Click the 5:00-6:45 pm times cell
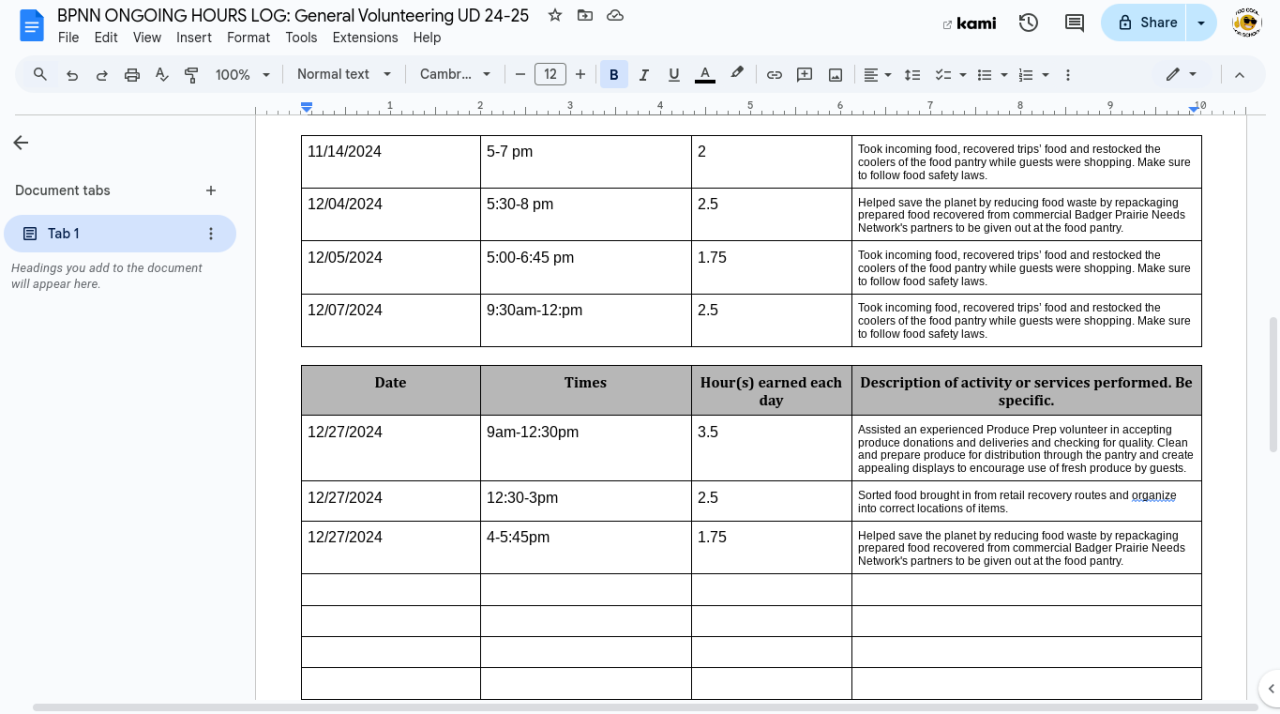This screenshot has width=1280, height=714. tap(586, 267)
